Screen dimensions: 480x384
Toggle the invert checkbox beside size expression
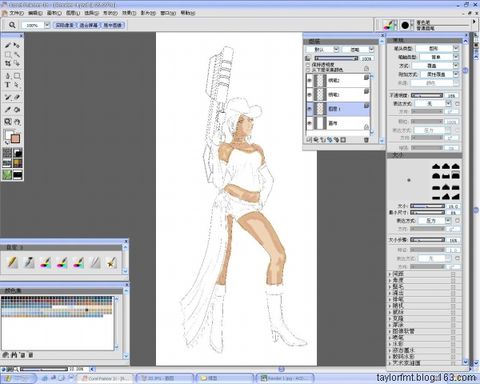(457, 220)
